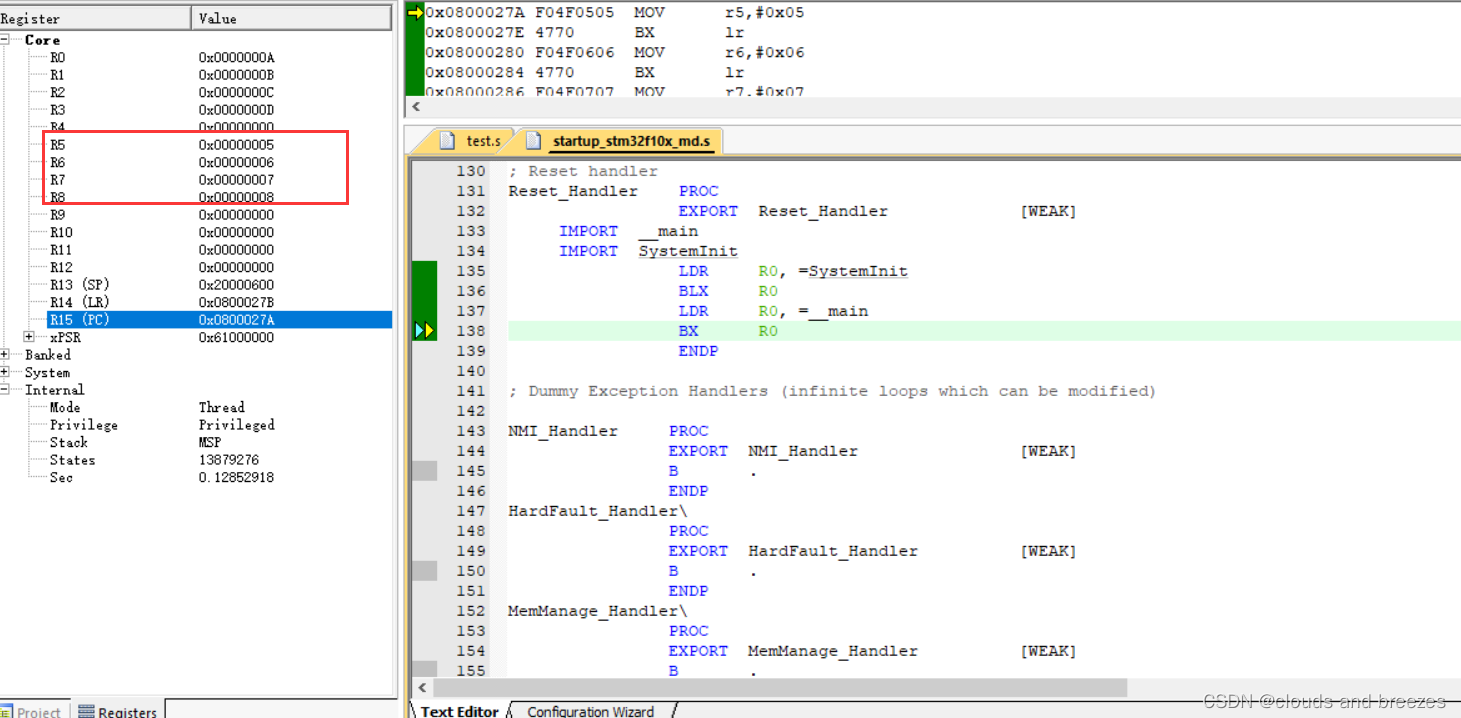This screenshot has height=718, width=1461.
Task: Click disassembly line at 0x08000284 BX lr
Action: click(x=585, y=72)
